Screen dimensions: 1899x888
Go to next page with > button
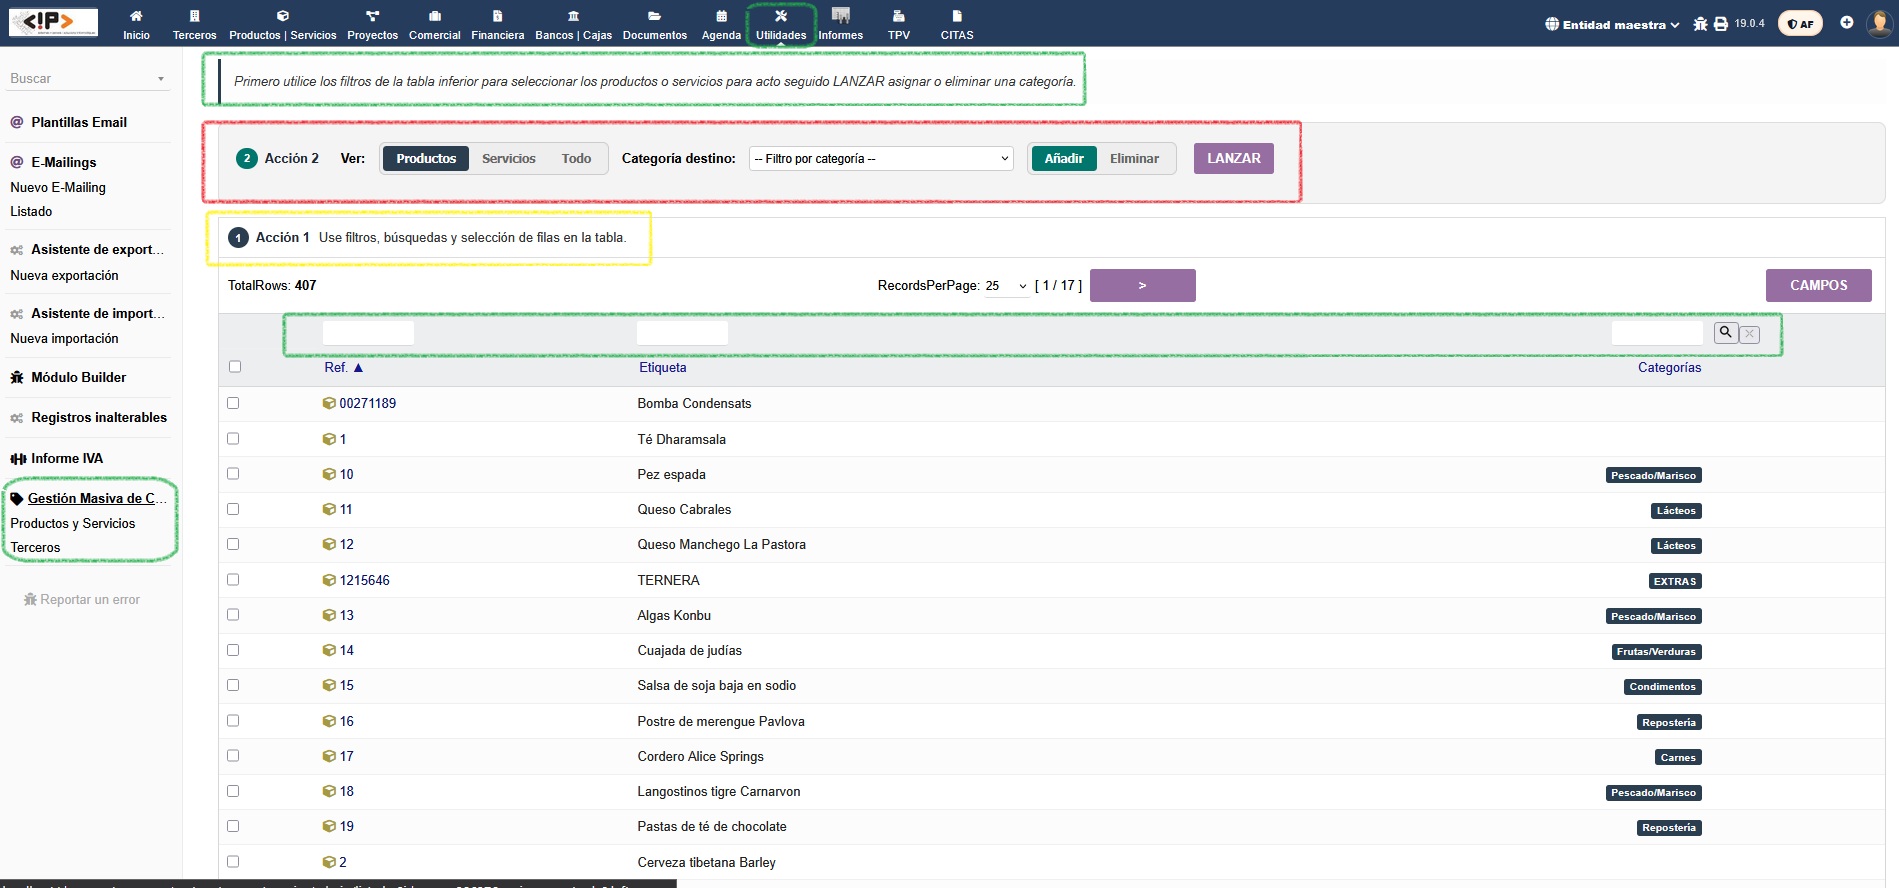click(1143, 285)
